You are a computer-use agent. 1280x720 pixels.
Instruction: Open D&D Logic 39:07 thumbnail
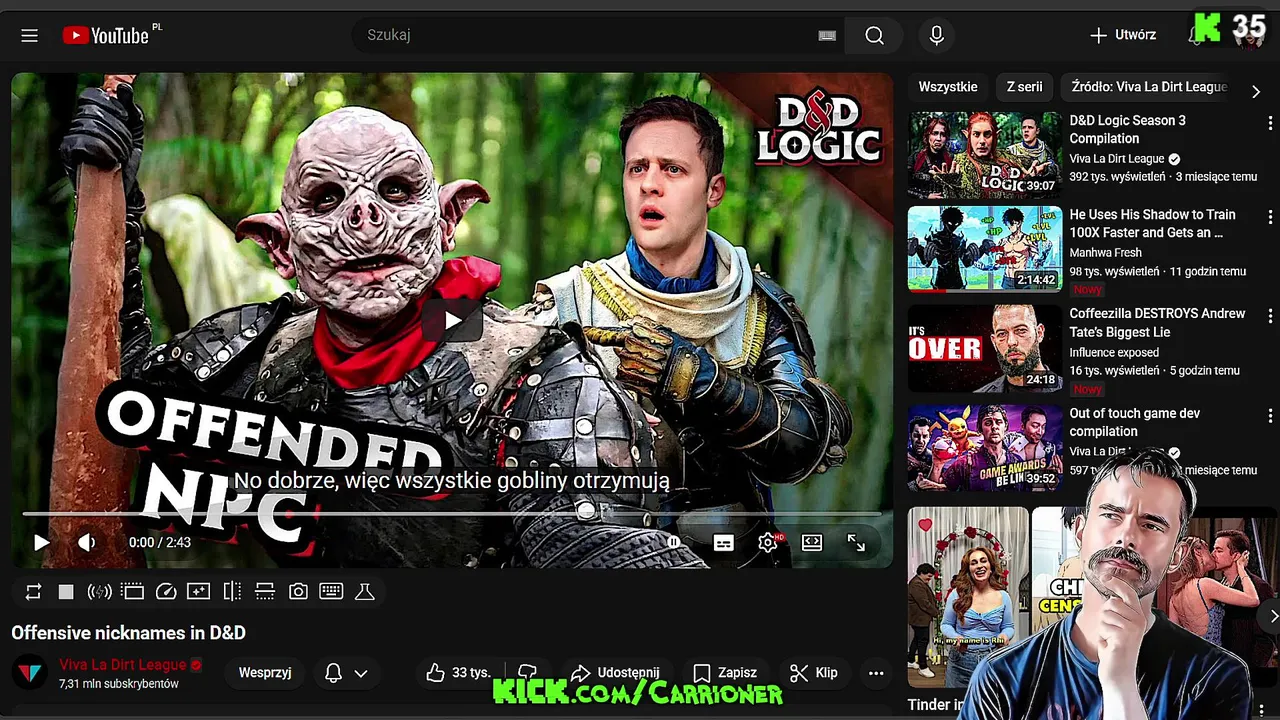point(985,155)
